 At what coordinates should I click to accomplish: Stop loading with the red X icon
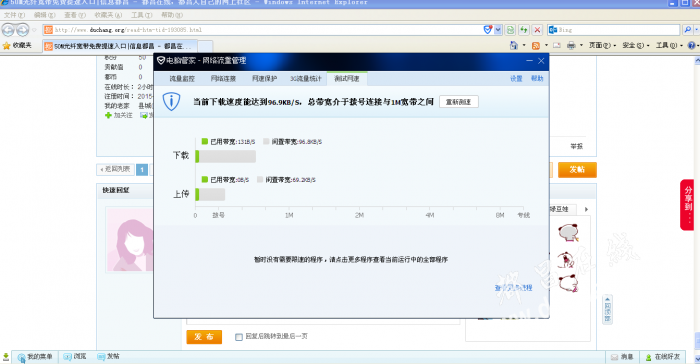[537, 30]
